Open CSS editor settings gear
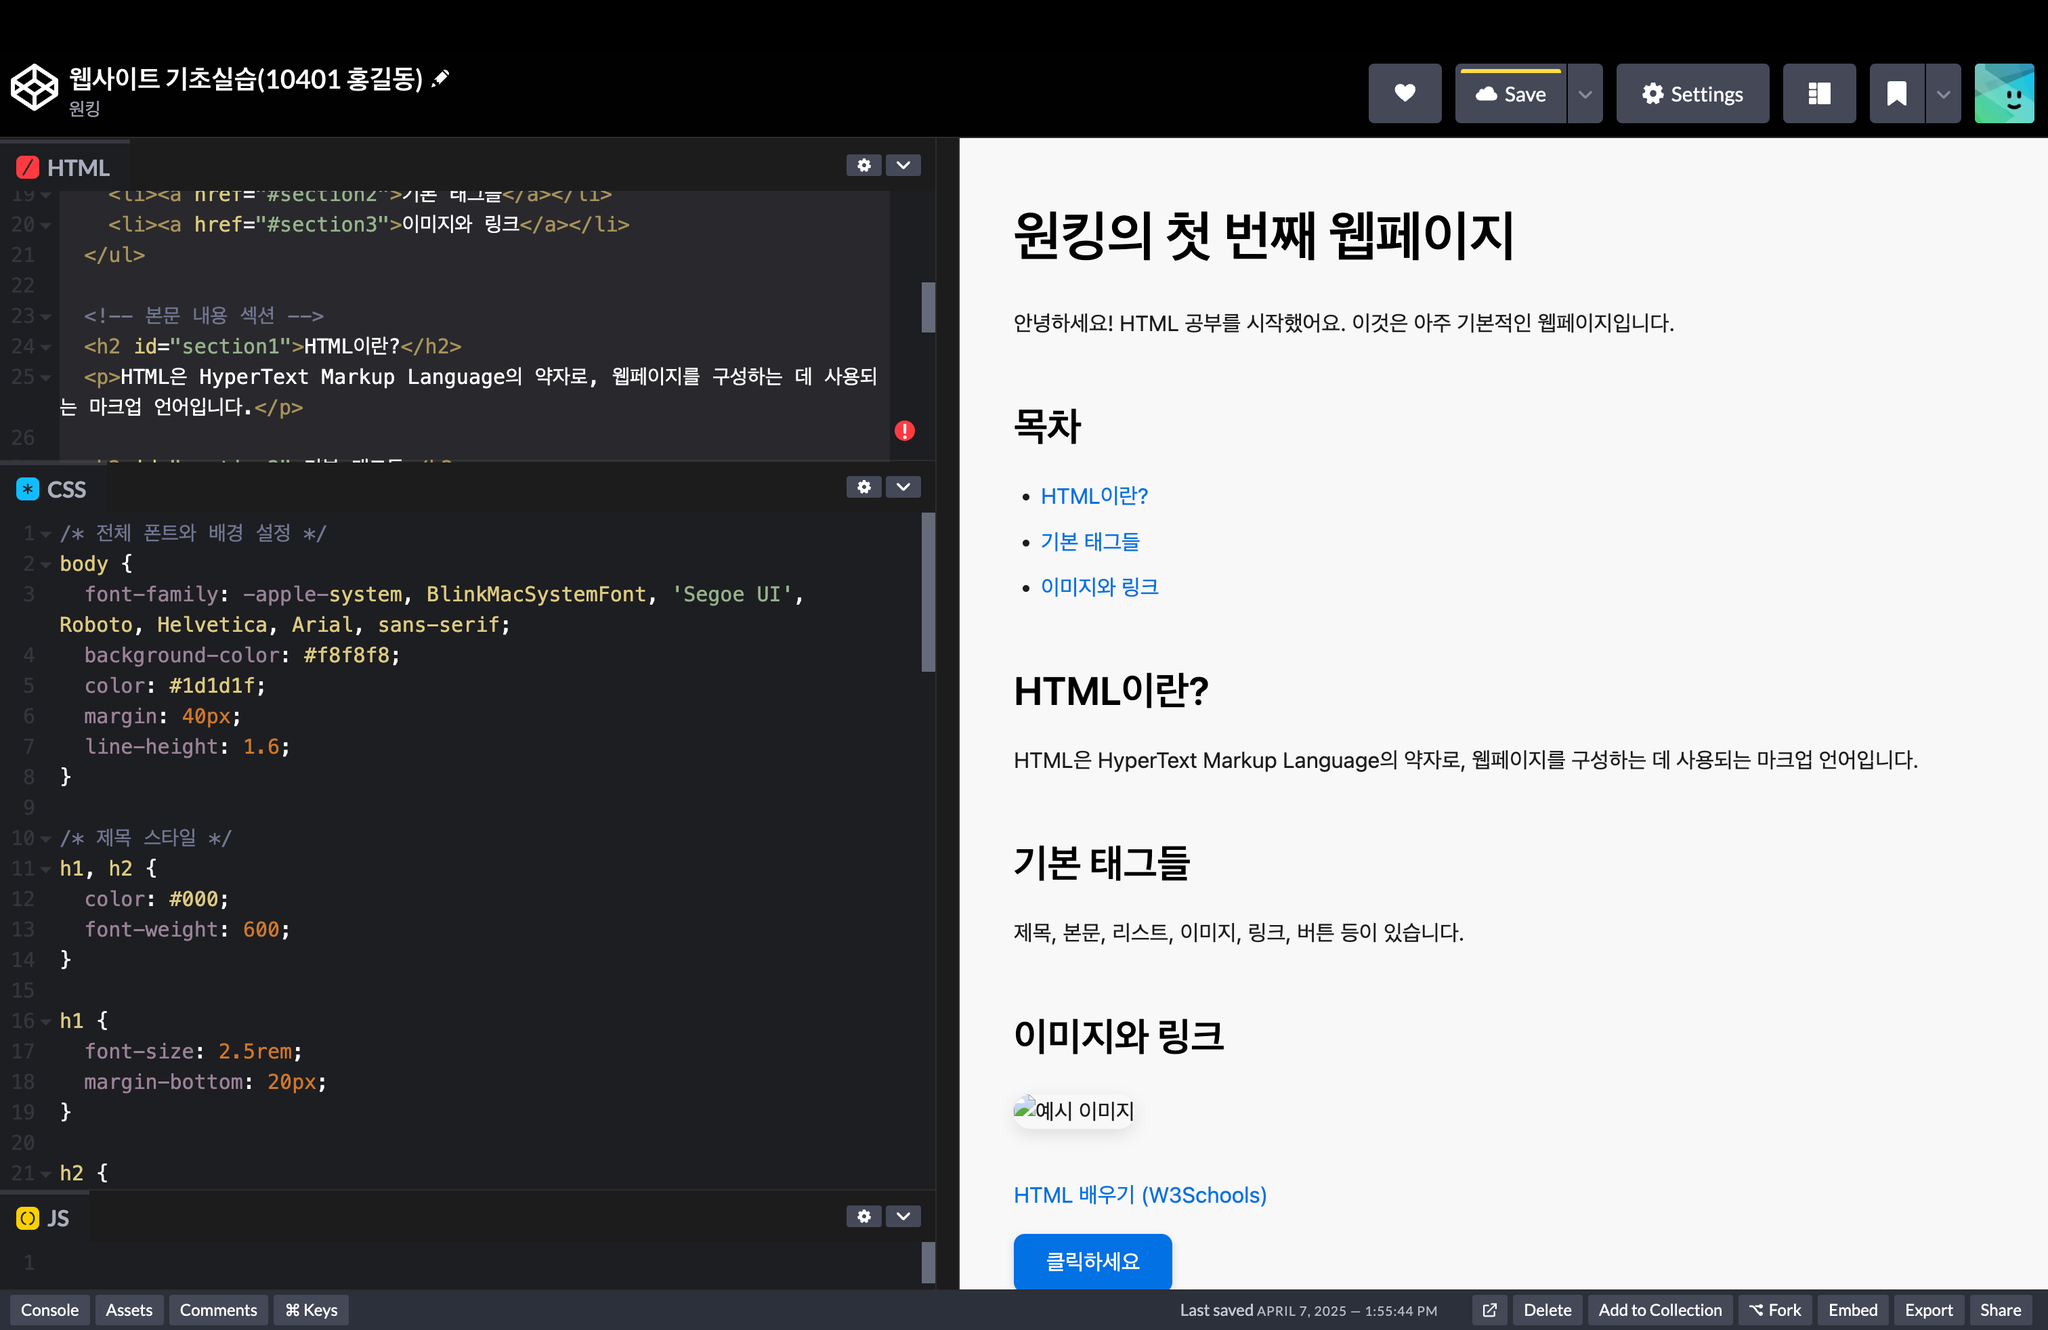This screenshot has height=1330, width=2048. (864, 487)
